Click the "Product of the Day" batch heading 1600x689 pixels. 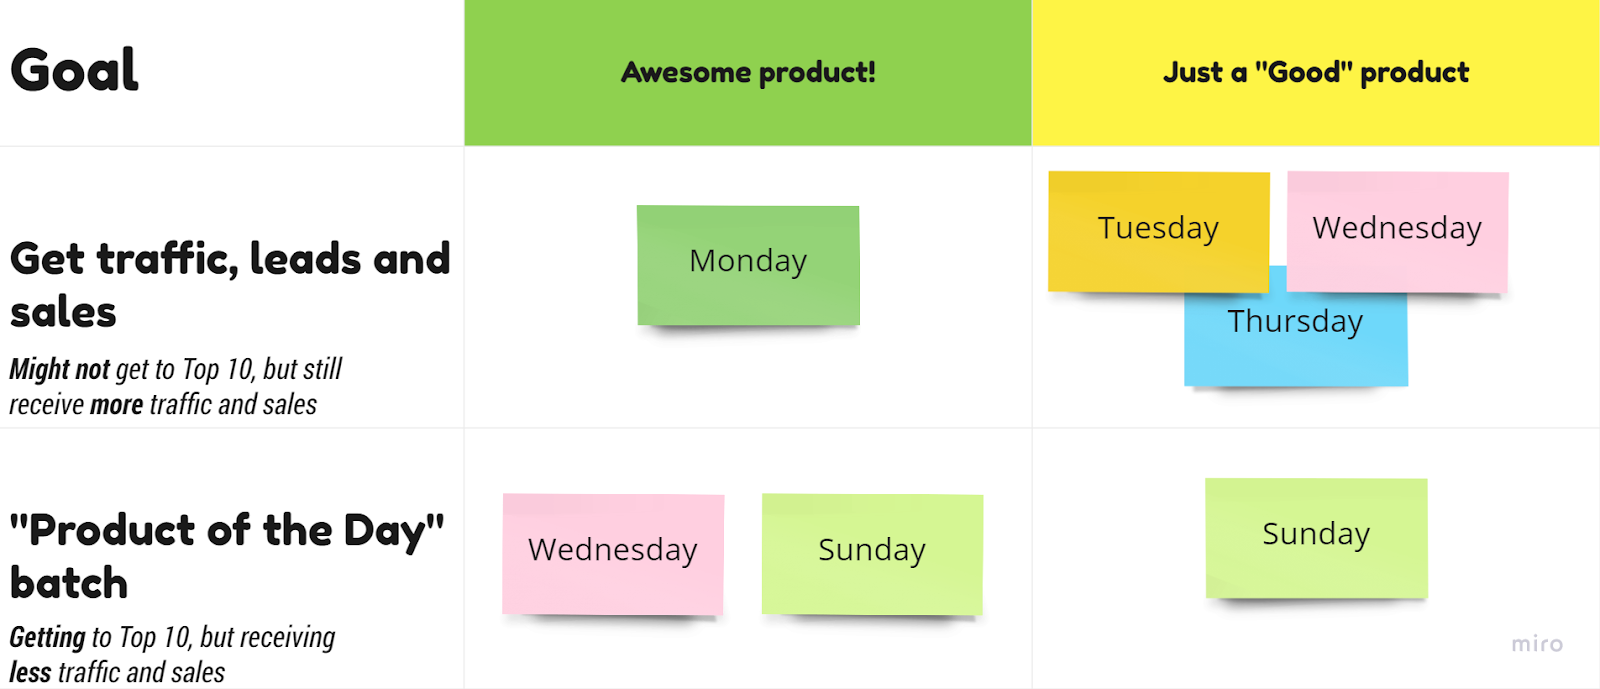227,556
